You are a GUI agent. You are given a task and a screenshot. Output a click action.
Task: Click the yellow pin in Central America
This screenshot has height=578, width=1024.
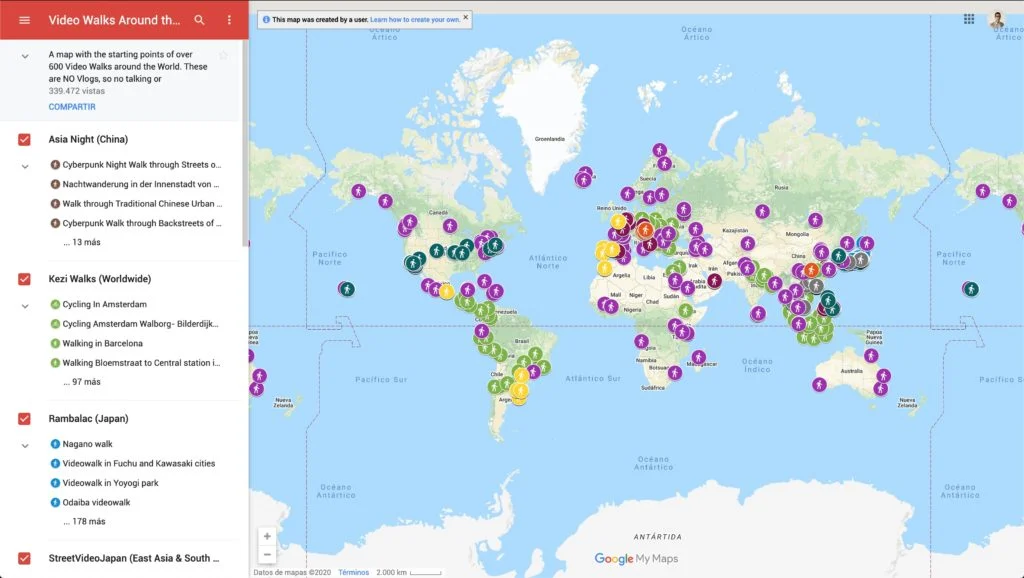tap(447, 291)
